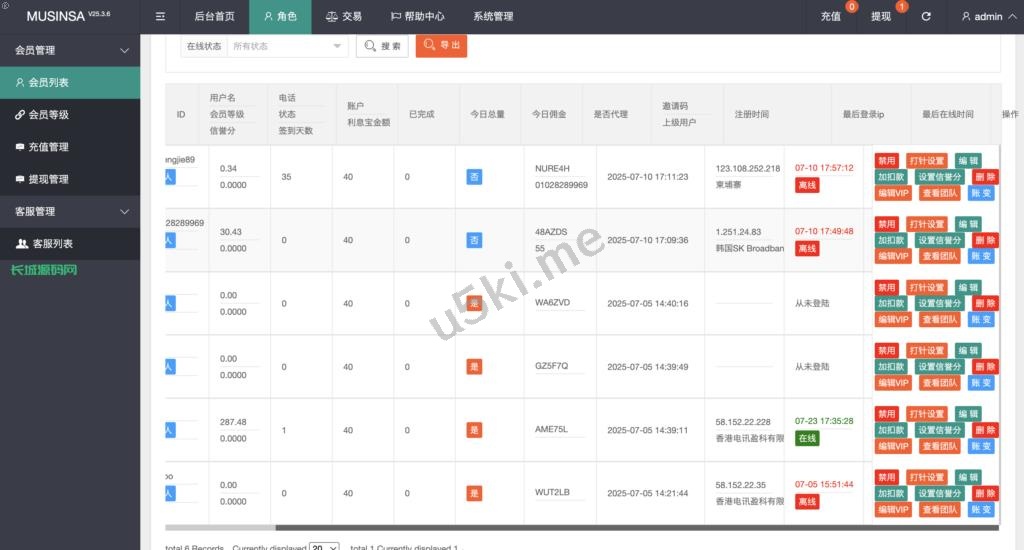Click the 提现 withdrawal notification item
1024x550 pixels.
coord(882,17)
